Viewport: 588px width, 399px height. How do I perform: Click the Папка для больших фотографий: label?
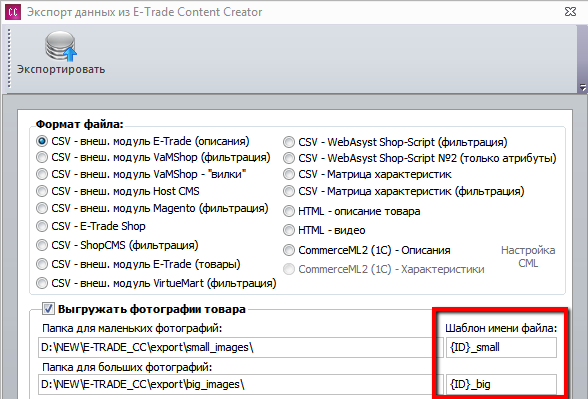point(127,367)
